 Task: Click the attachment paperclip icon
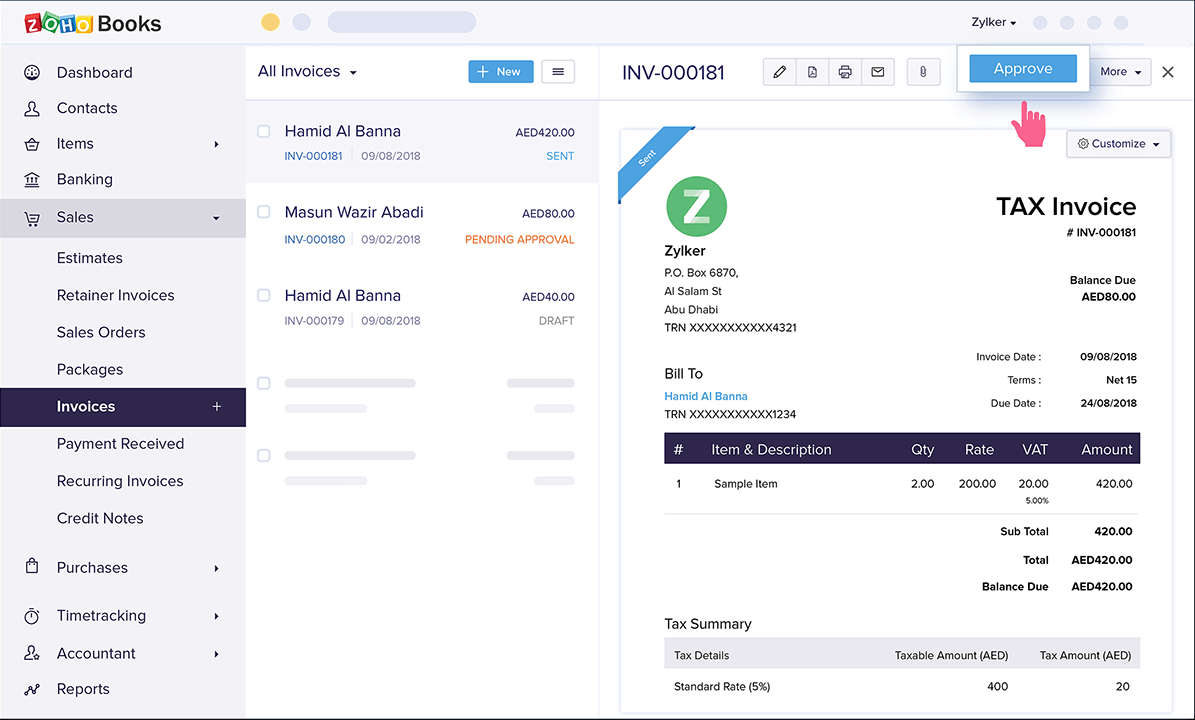(923, 72)
